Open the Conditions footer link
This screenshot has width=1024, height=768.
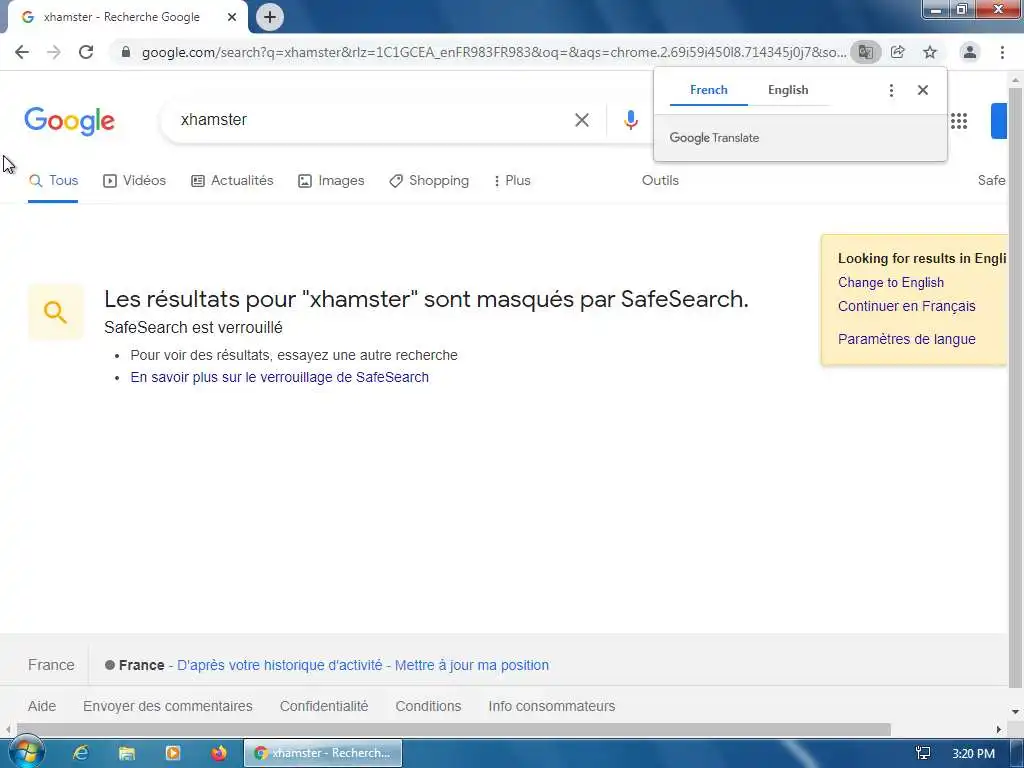(428, 707)
